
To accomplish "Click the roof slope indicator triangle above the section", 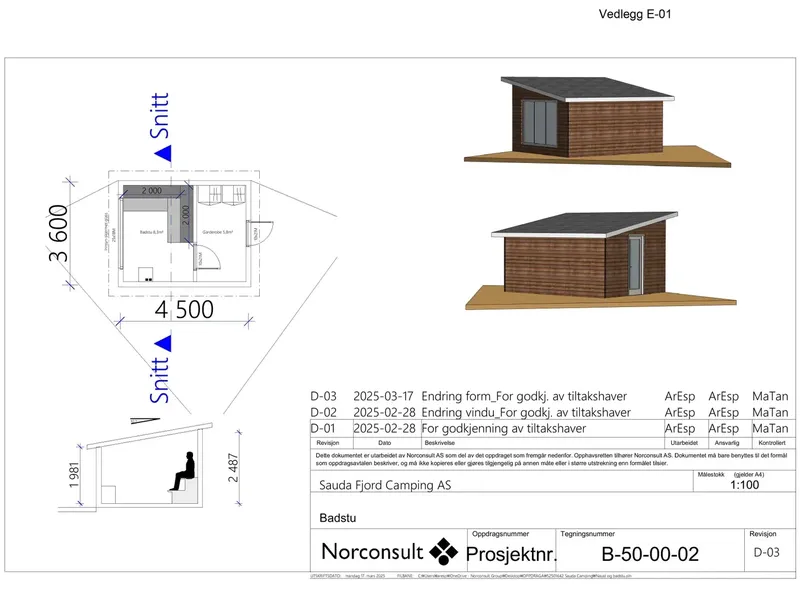I will pyautogui.click(x=144, y=421).
